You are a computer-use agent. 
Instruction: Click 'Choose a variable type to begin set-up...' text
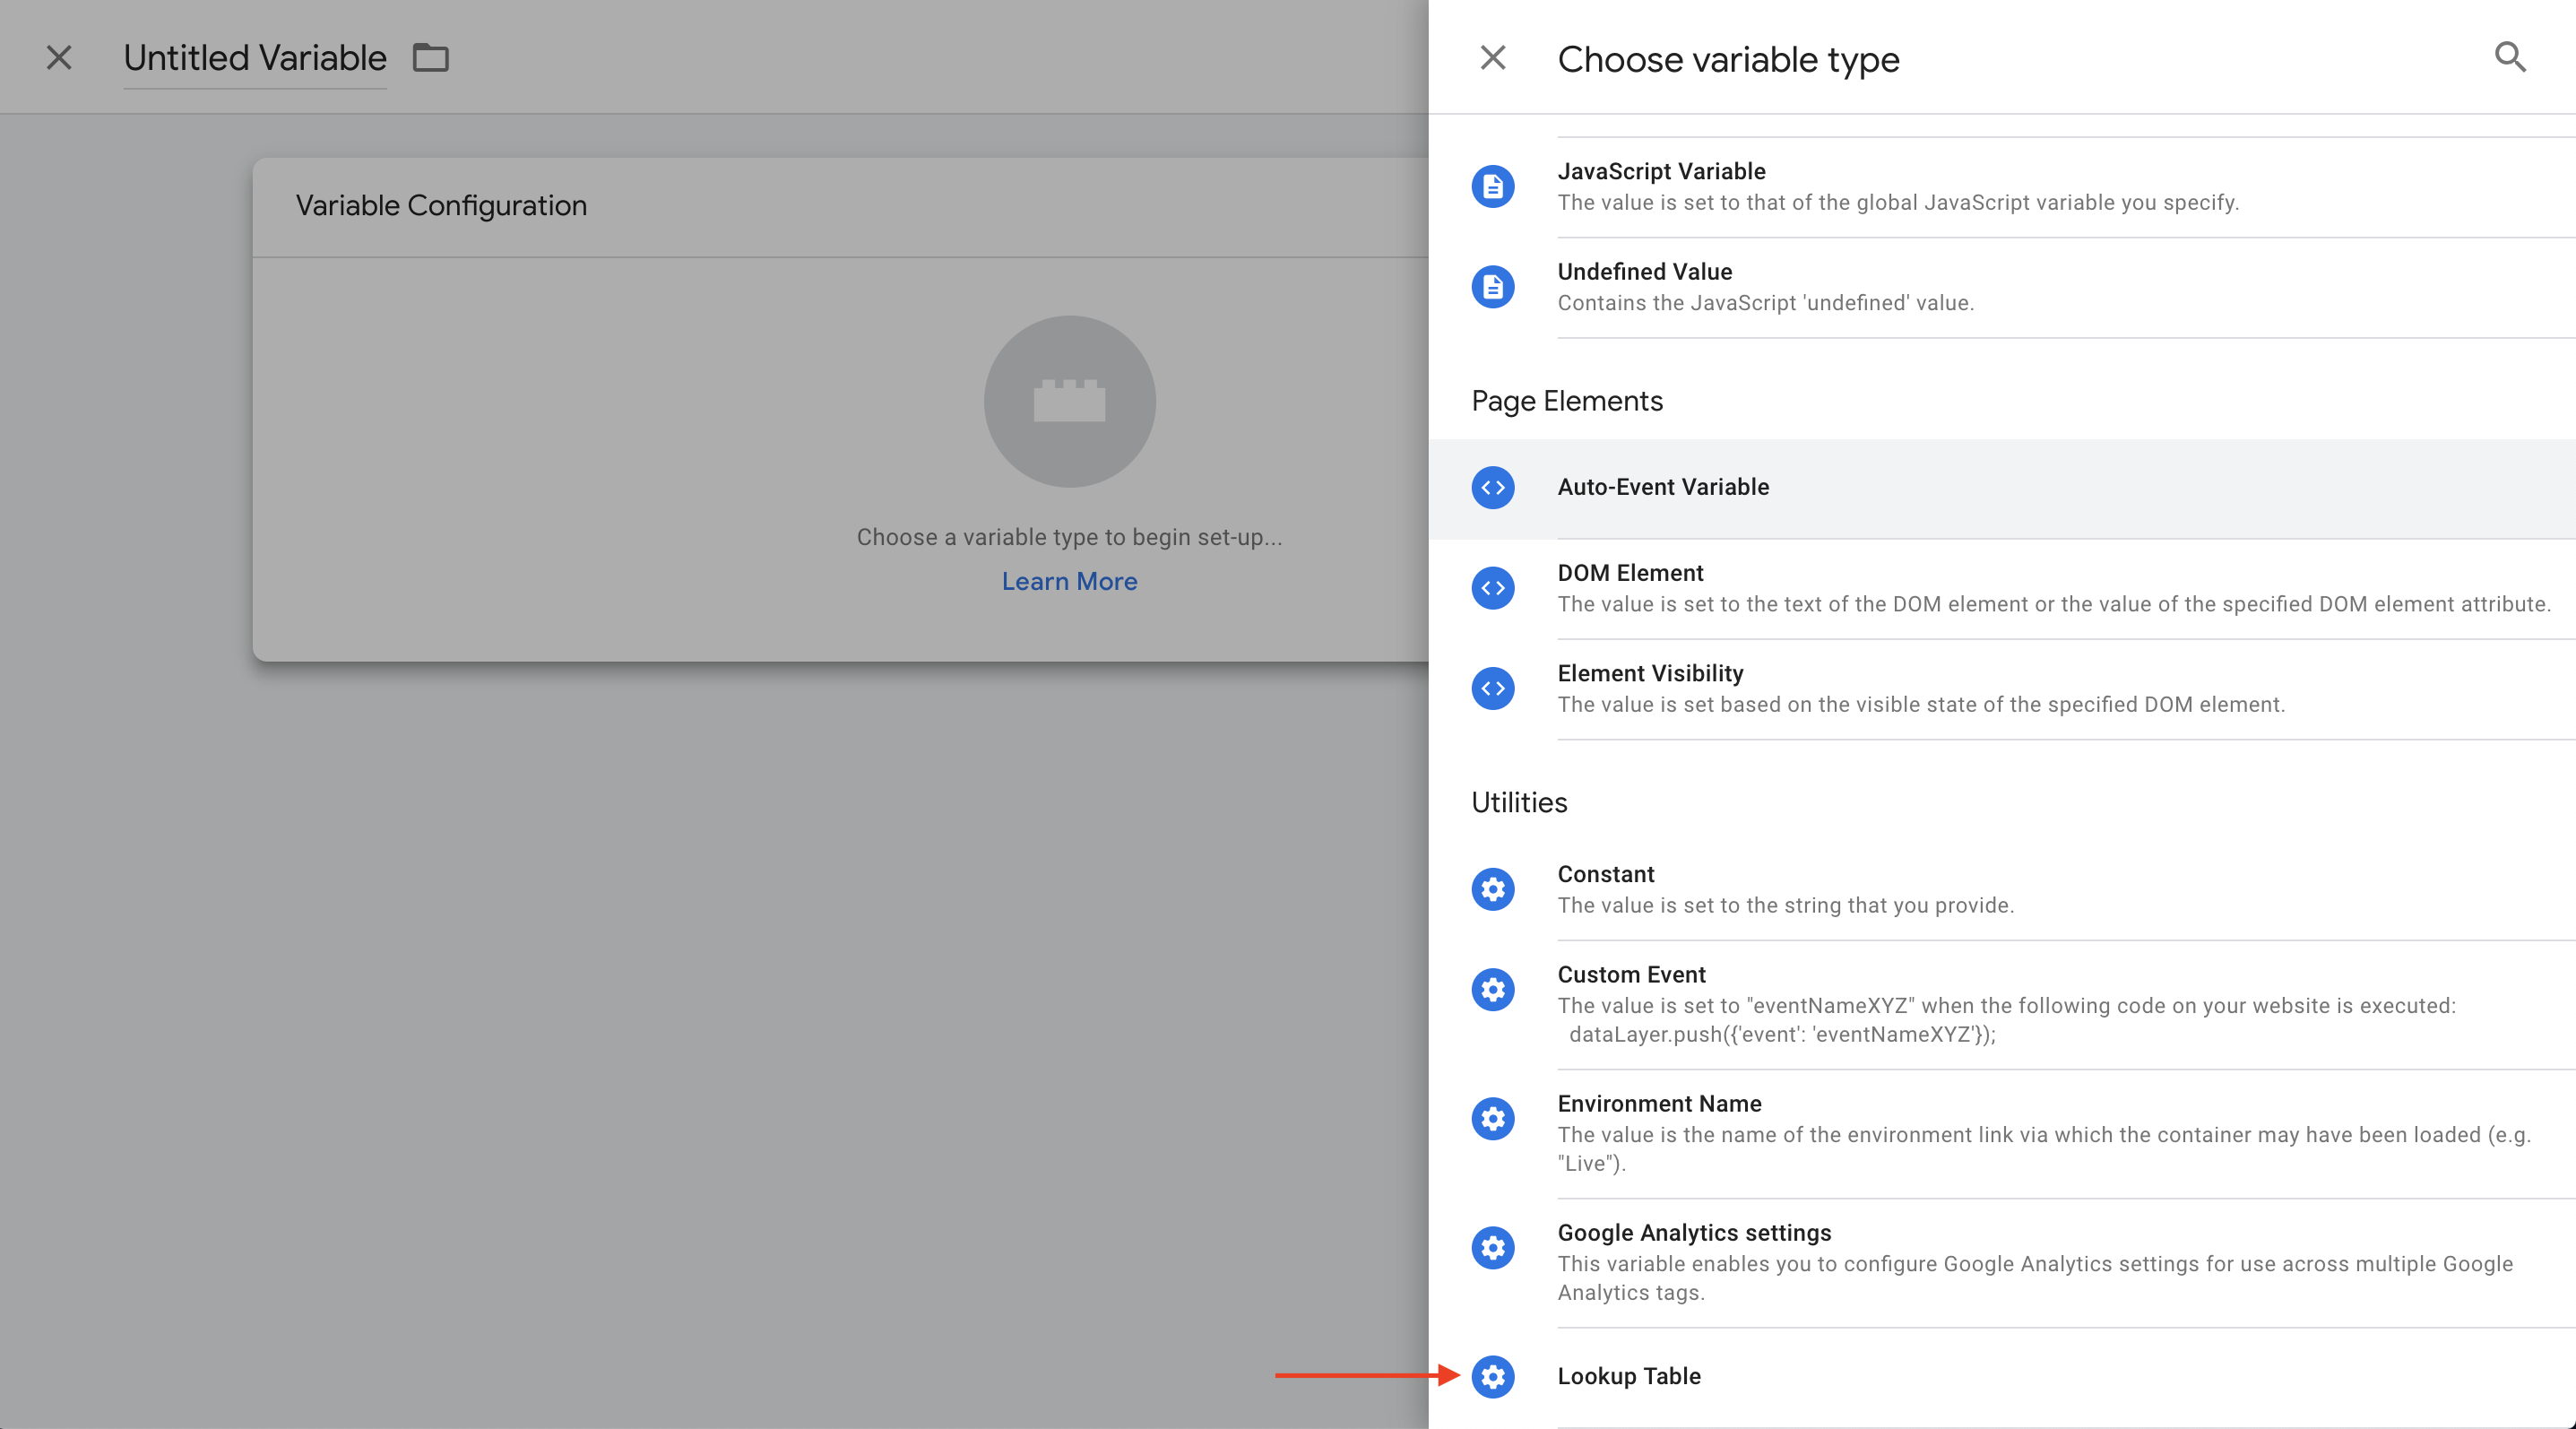1069,537
